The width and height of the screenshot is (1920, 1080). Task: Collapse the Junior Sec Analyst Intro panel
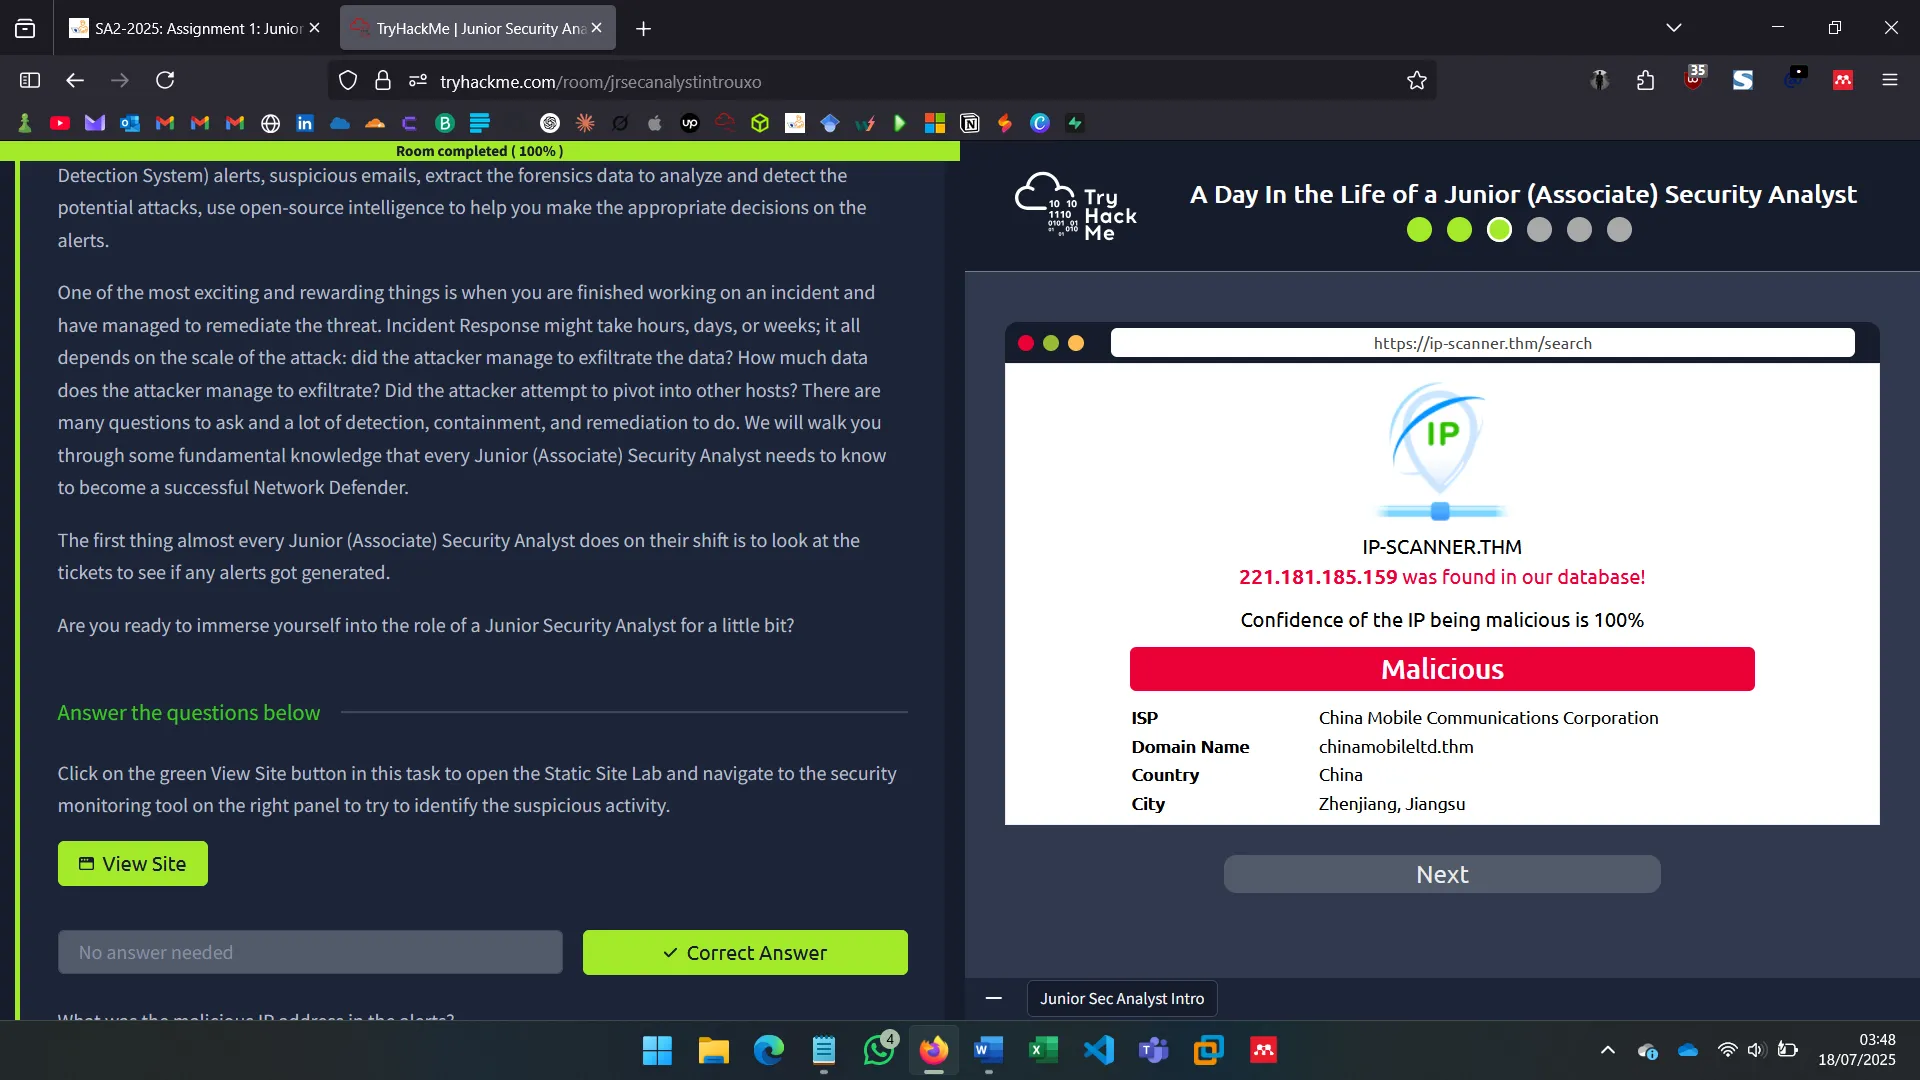tap(993, 998)
